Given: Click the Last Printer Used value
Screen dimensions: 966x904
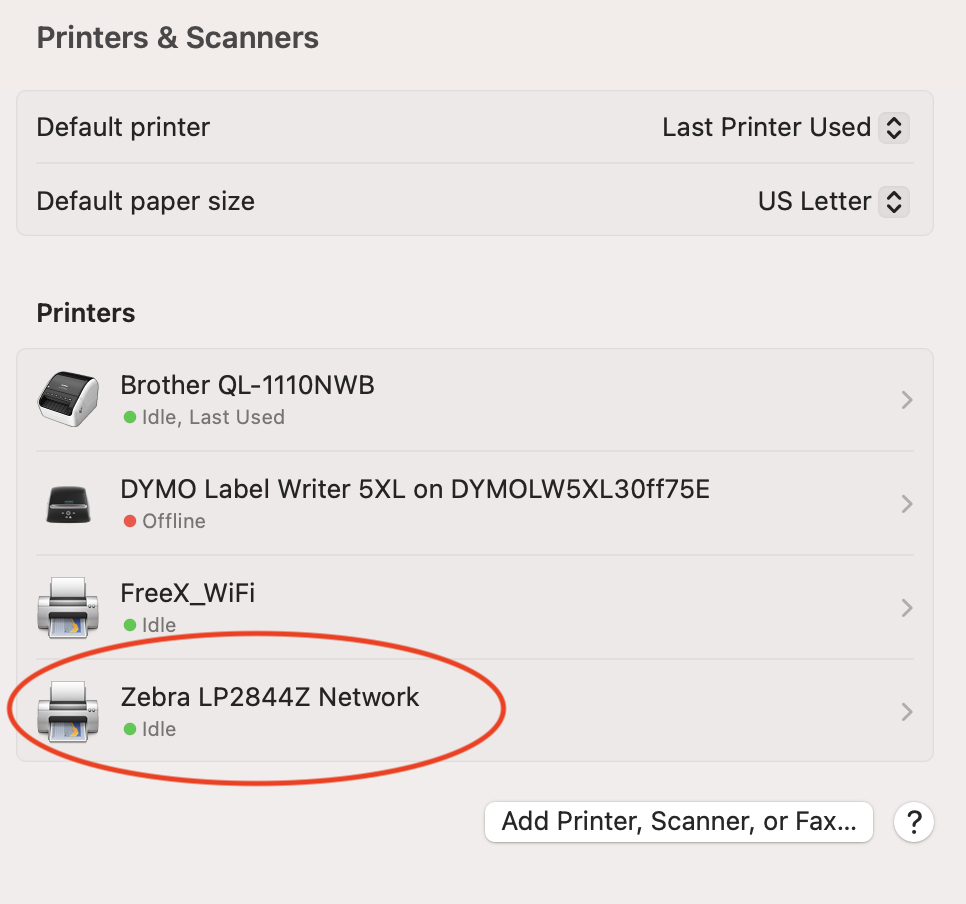Looking at the screenshot, I should coord(766,128).
